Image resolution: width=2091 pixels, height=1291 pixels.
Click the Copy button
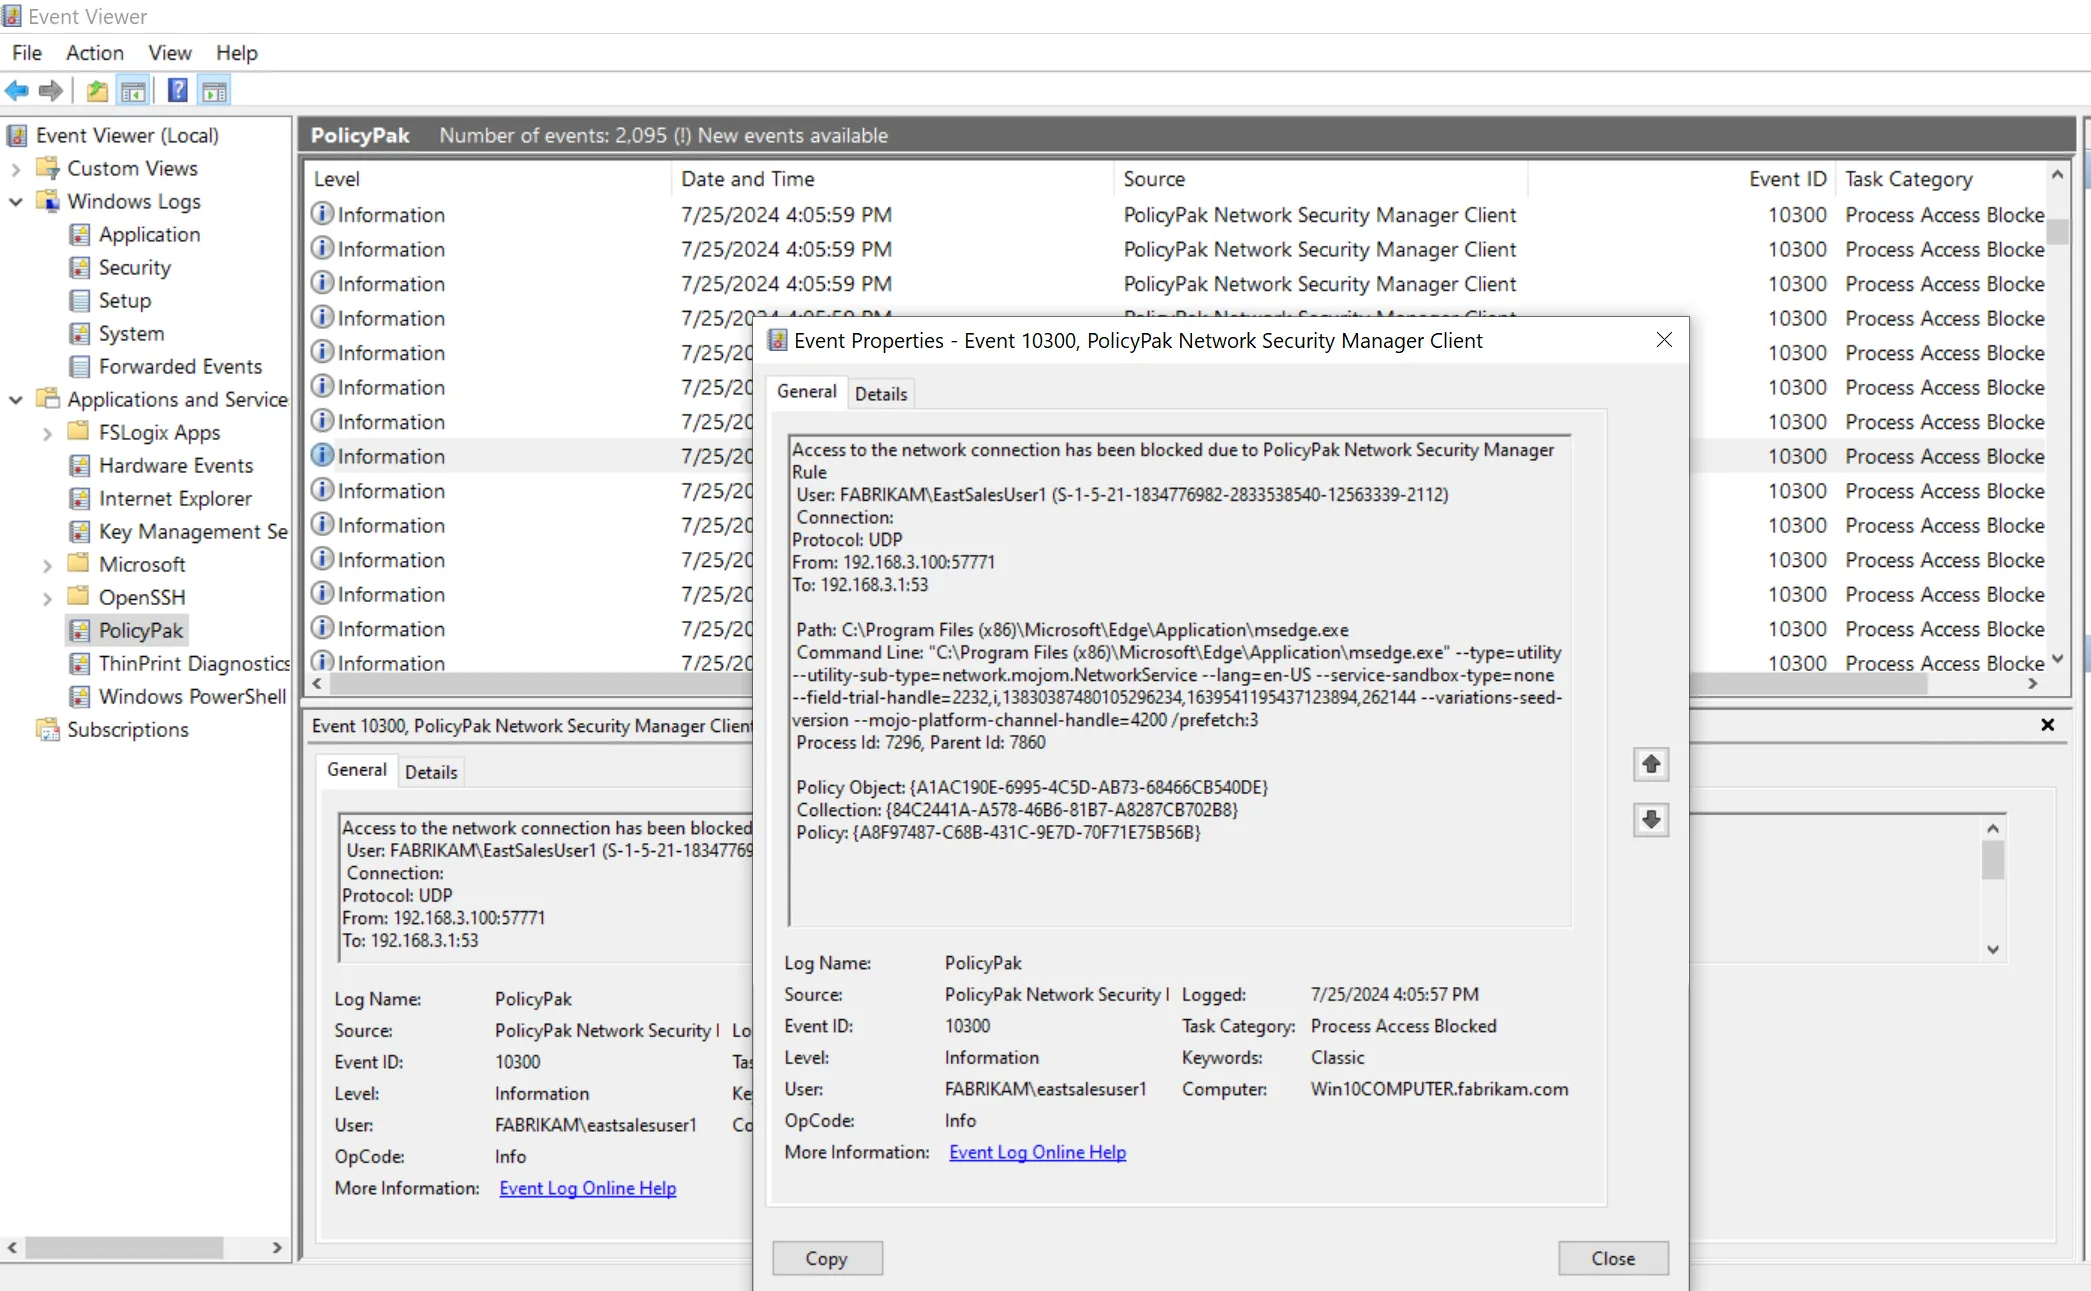[x=827, y=1258]
